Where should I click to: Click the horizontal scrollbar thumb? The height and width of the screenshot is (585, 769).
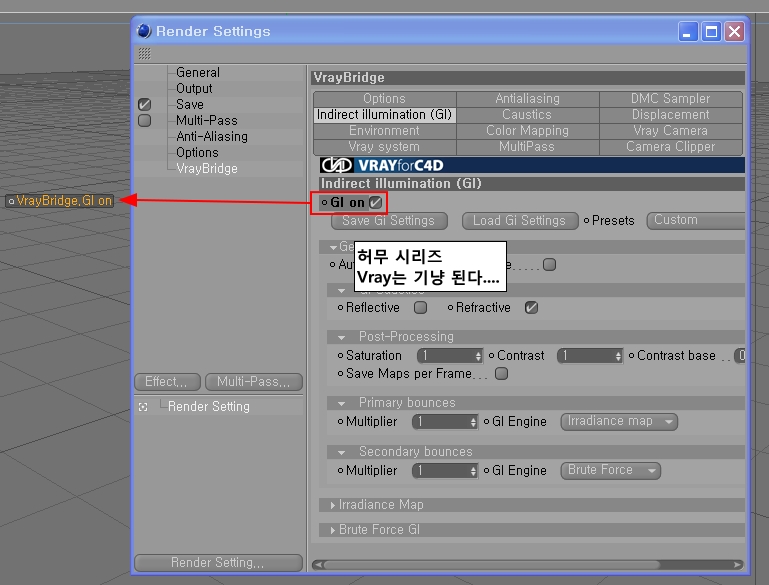point(492,565)
